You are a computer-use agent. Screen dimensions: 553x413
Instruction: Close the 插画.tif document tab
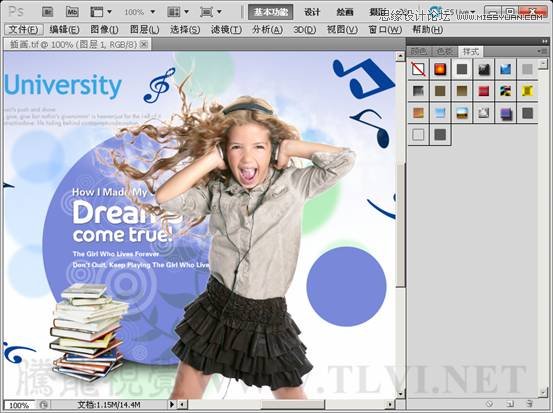(144, 44)
